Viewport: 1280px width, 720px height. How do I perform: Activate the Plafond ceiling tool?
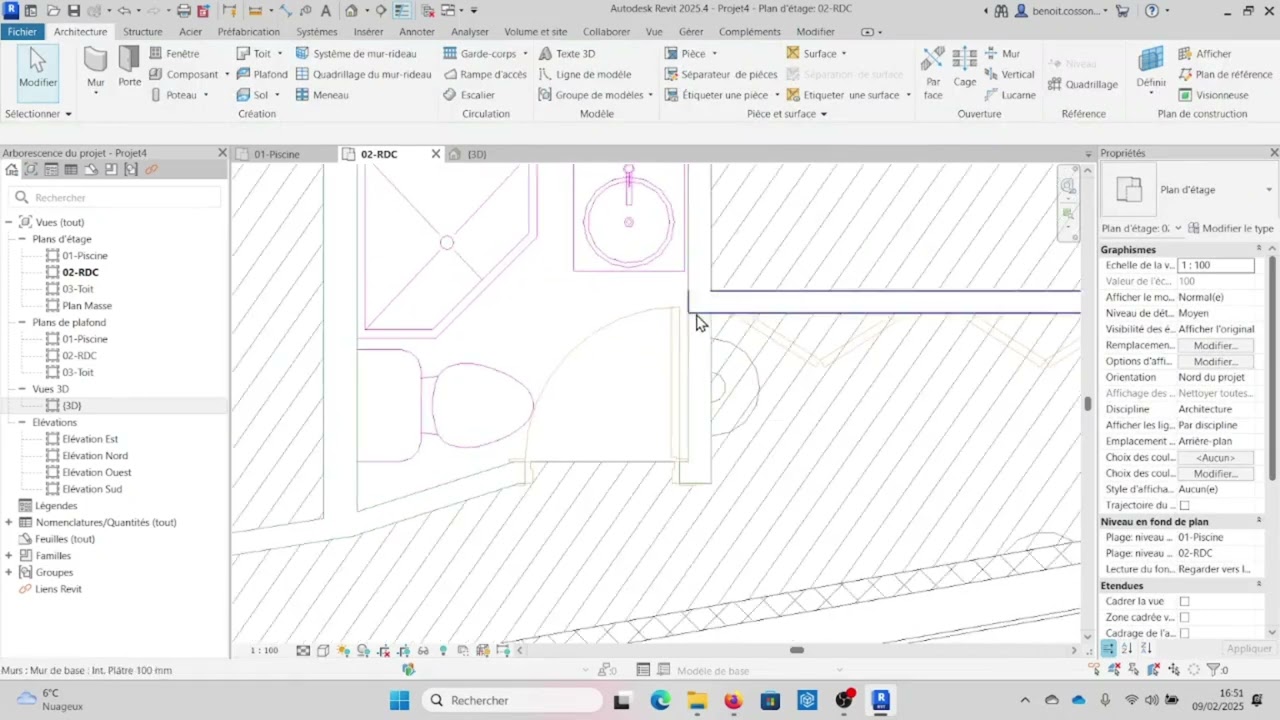click(x=262, y=74)
